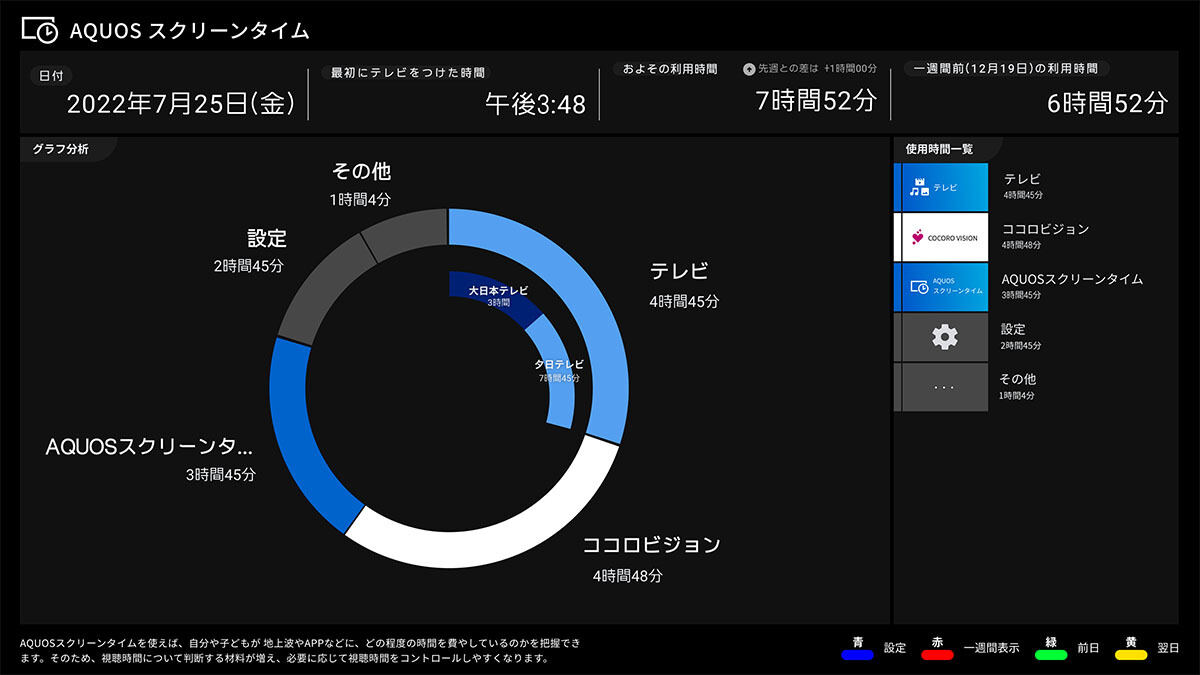Go to 翌日 next to the yellow button

(x=1168, y=648)
